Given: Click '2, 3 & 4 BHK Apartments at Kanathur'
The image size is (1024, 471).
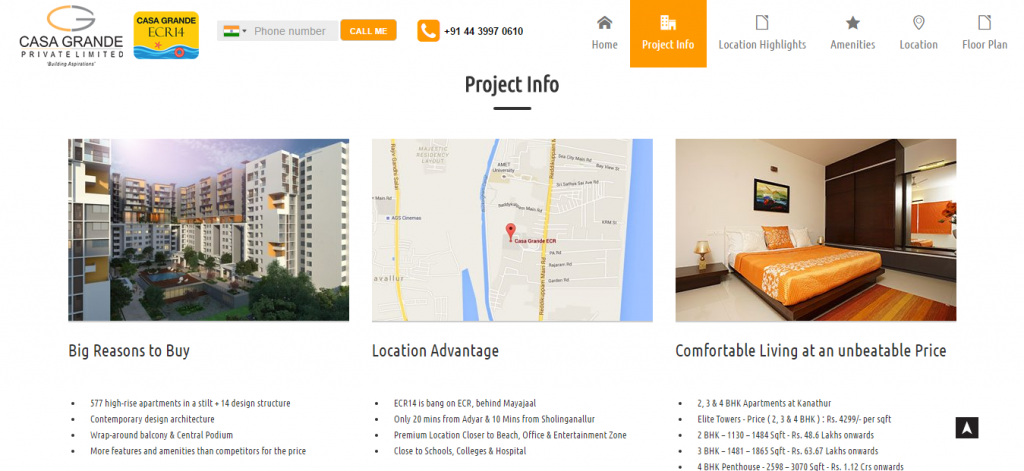Looking at the screenshot, I should 764,404.
